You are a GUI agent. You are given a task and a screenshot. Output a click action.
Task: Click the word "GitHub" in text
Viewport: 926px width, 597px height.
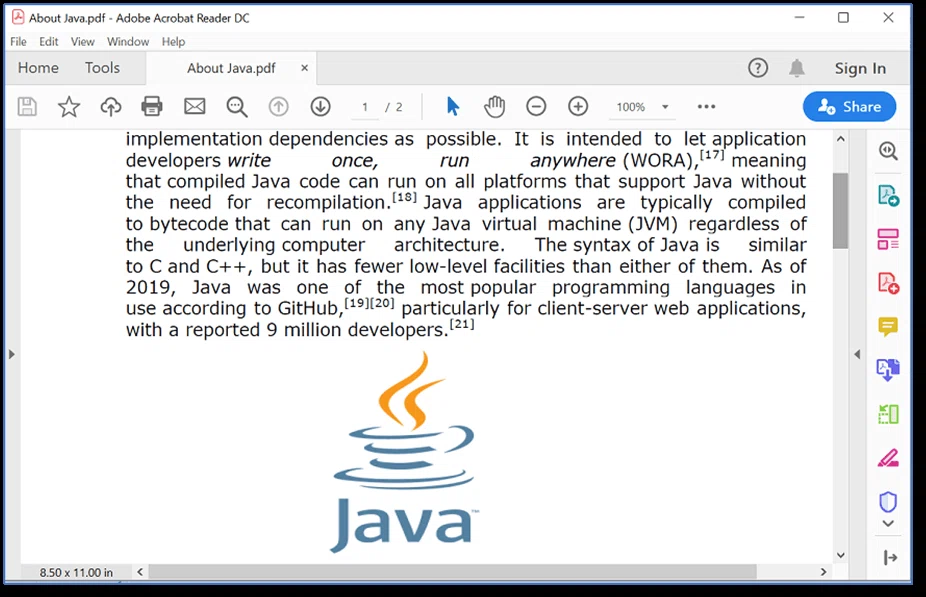pos(309,308)
